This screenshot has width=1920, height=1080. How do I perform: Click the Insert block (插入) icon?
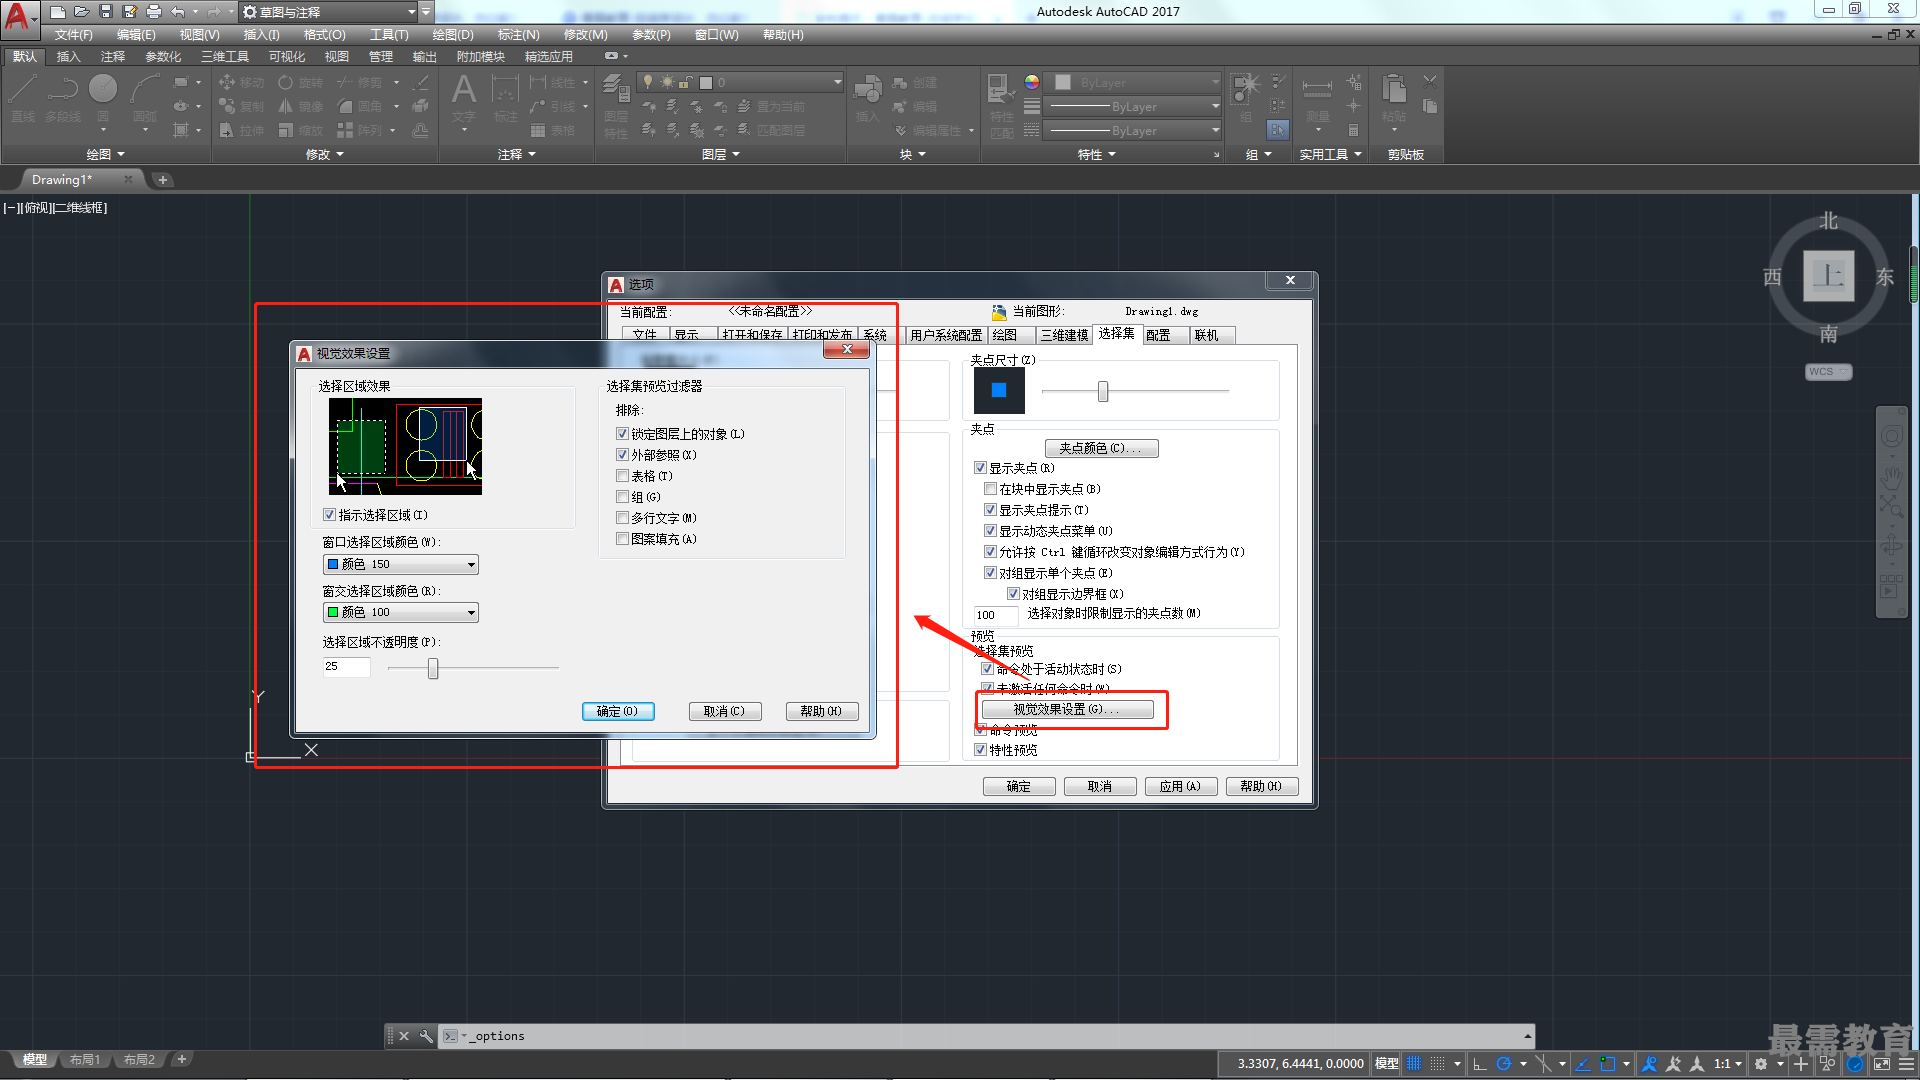click(x=867, y=98)
